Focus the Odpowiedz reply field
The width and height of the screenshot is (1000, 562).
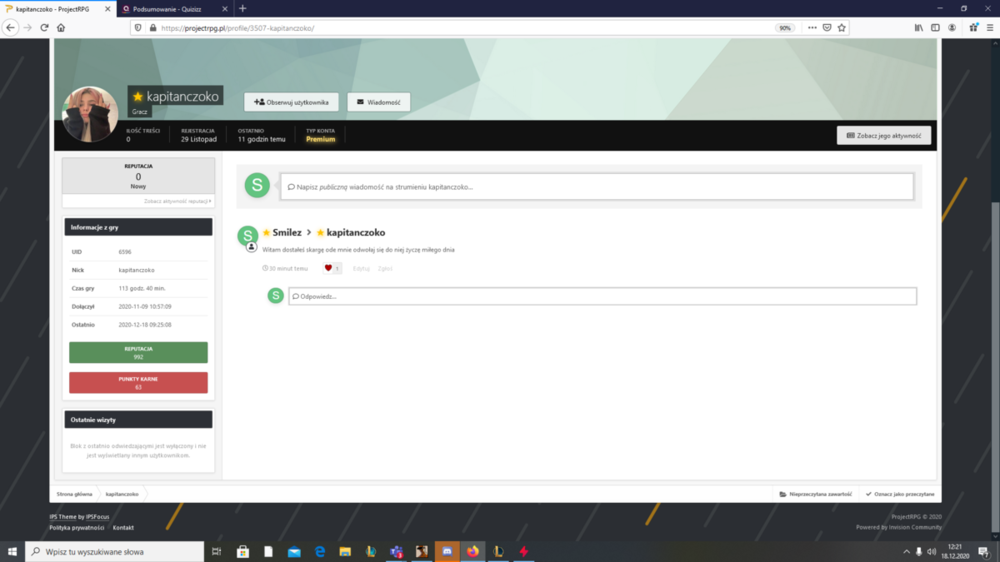tap(603, 296)
